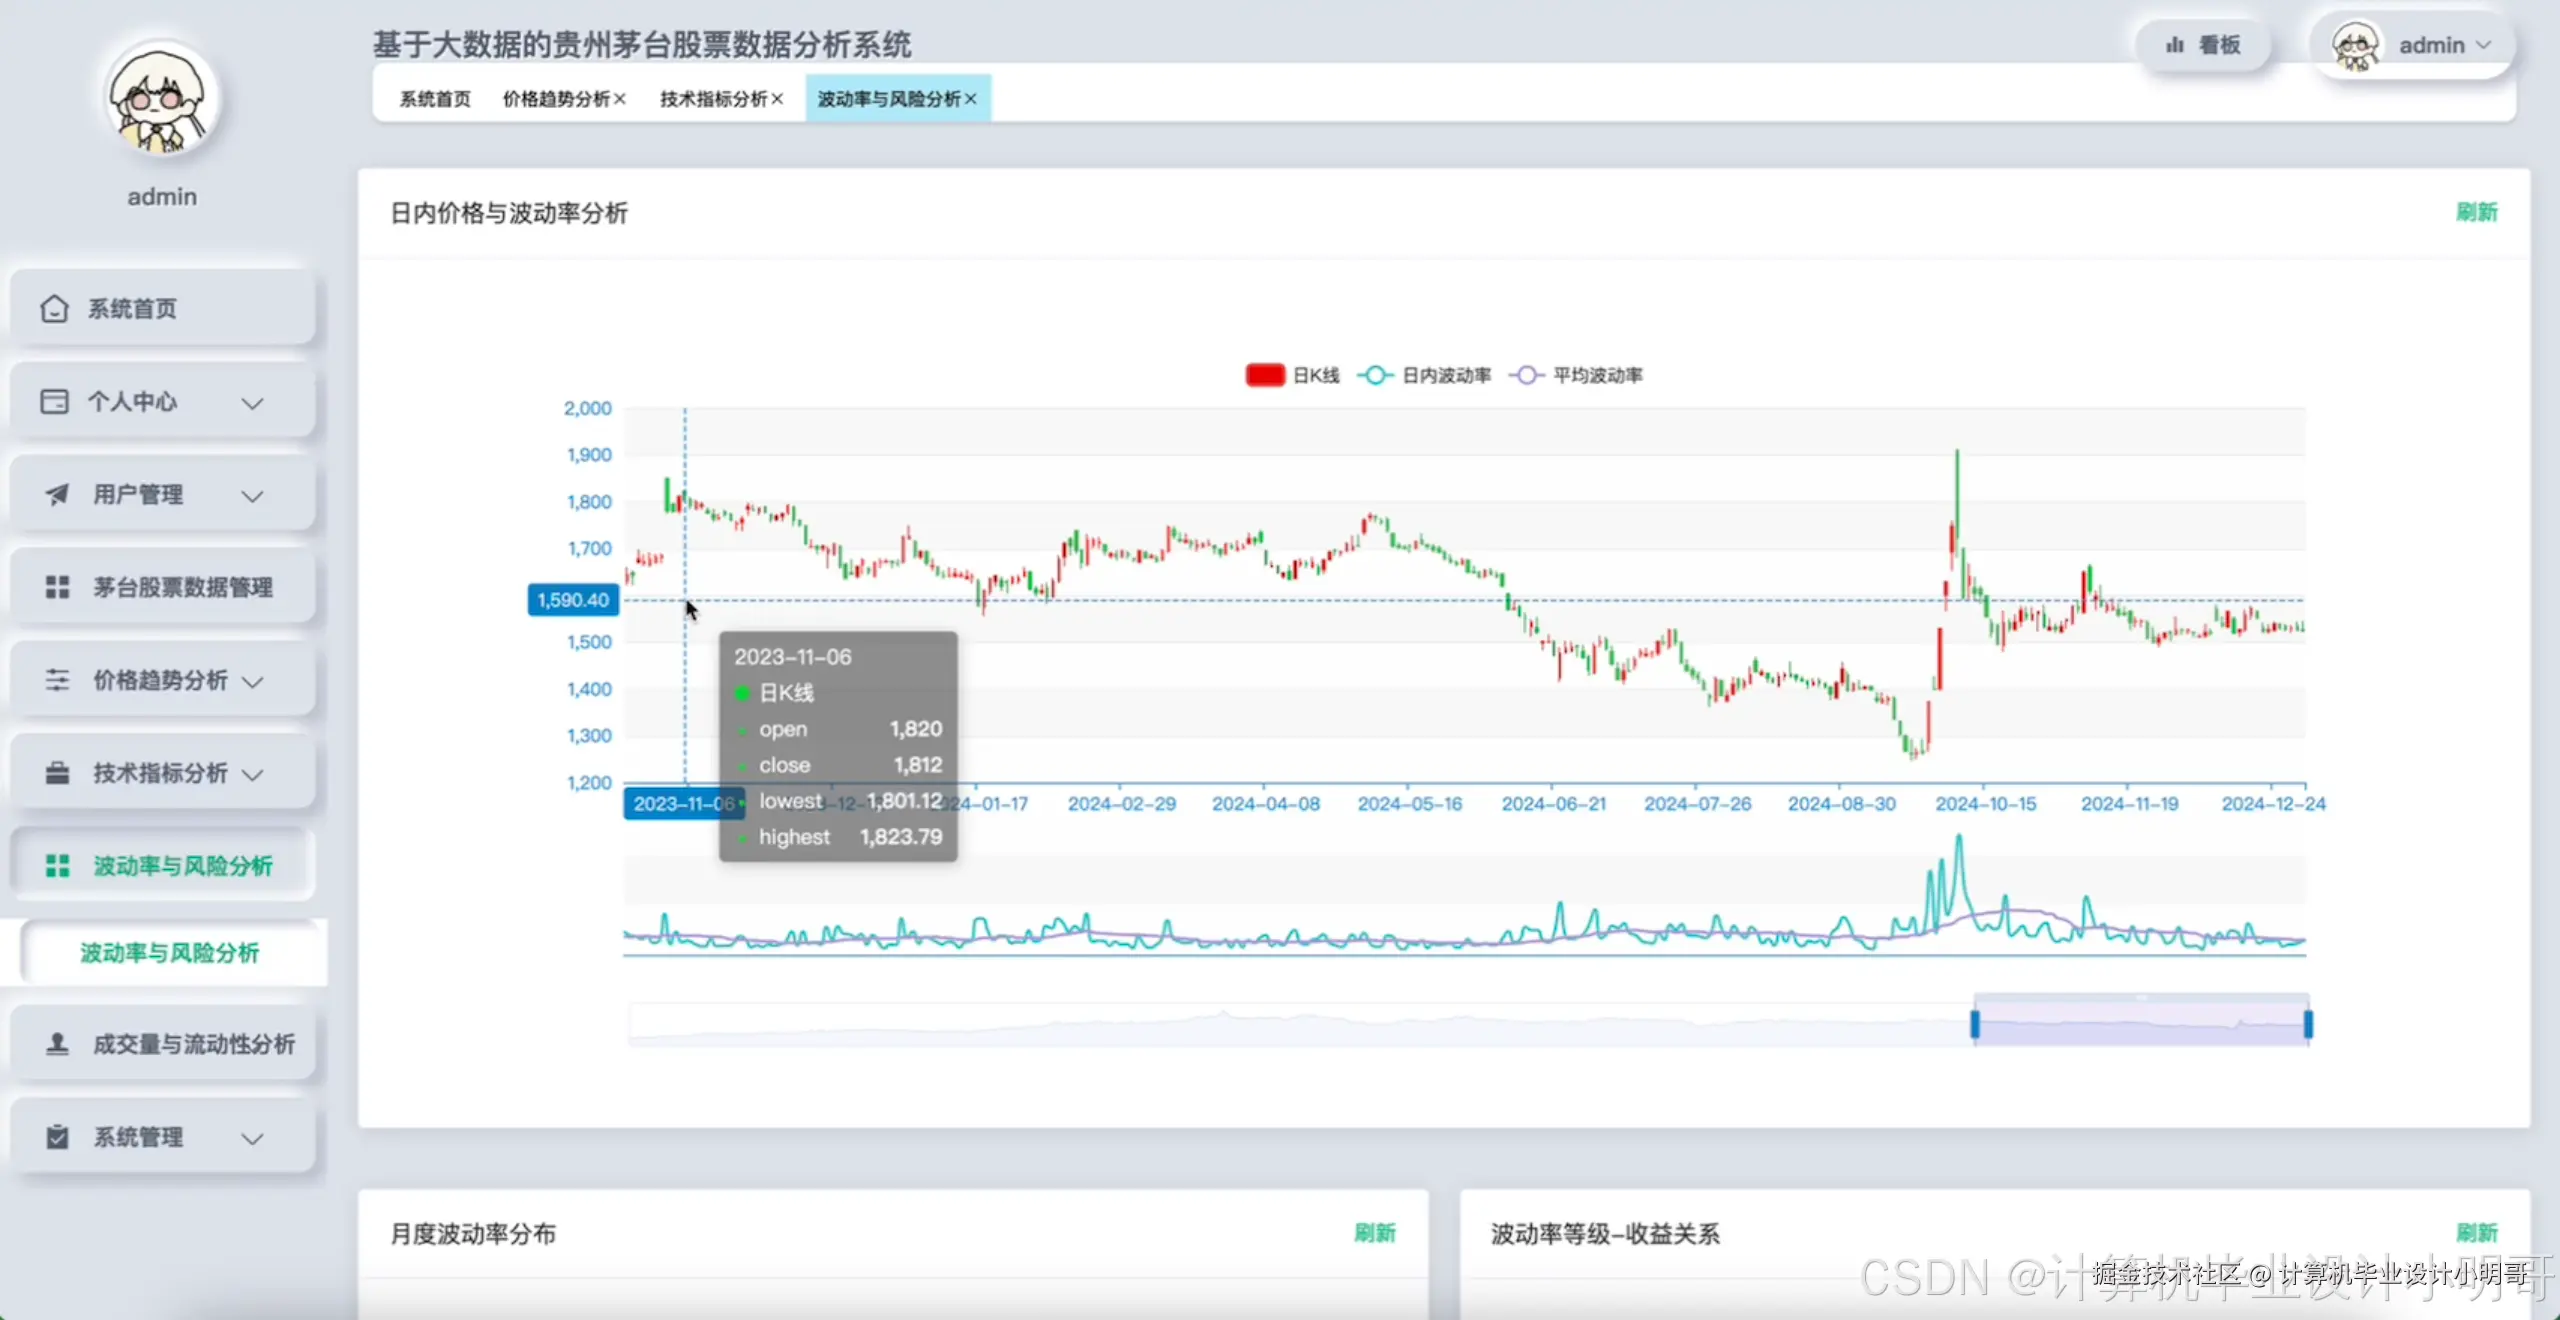The width and height of the screenshot is (2560, 1320).
Task: Click the paper plane icon for 用户管理
Action: [57, 495]
